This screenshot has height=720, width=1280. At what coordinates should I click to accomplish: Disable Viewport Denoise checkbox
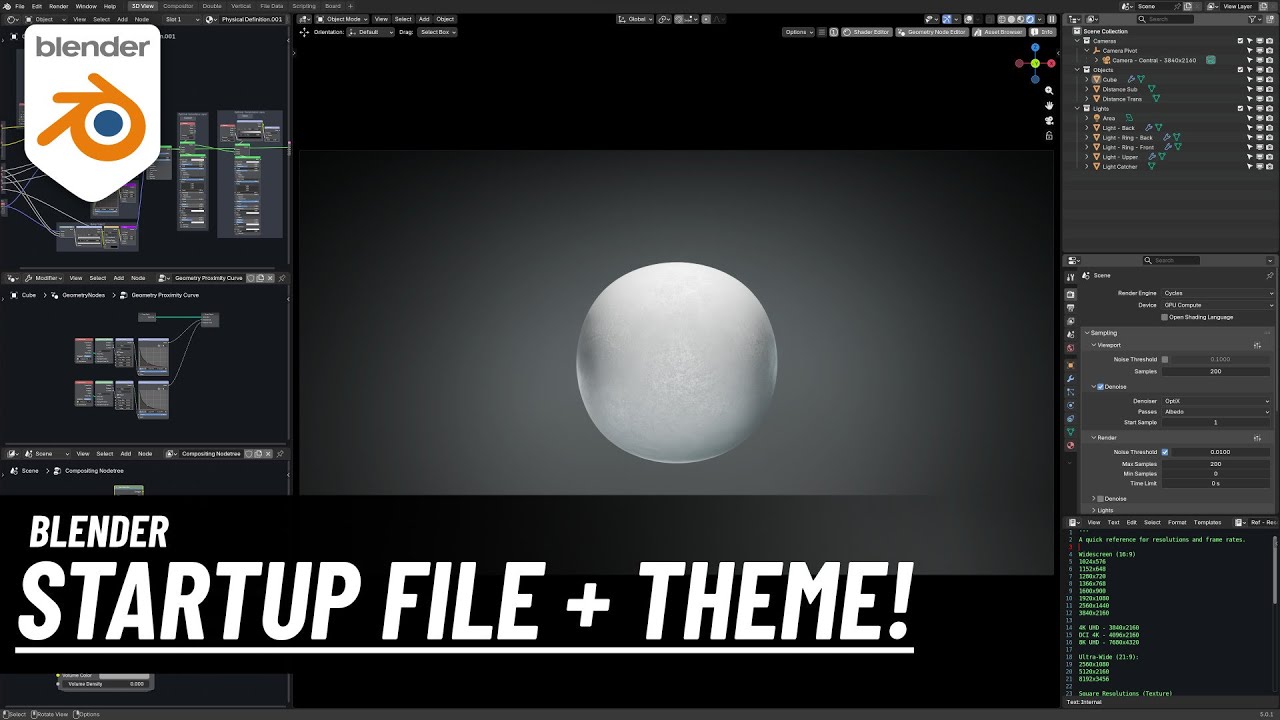[x=1101, y=387]
